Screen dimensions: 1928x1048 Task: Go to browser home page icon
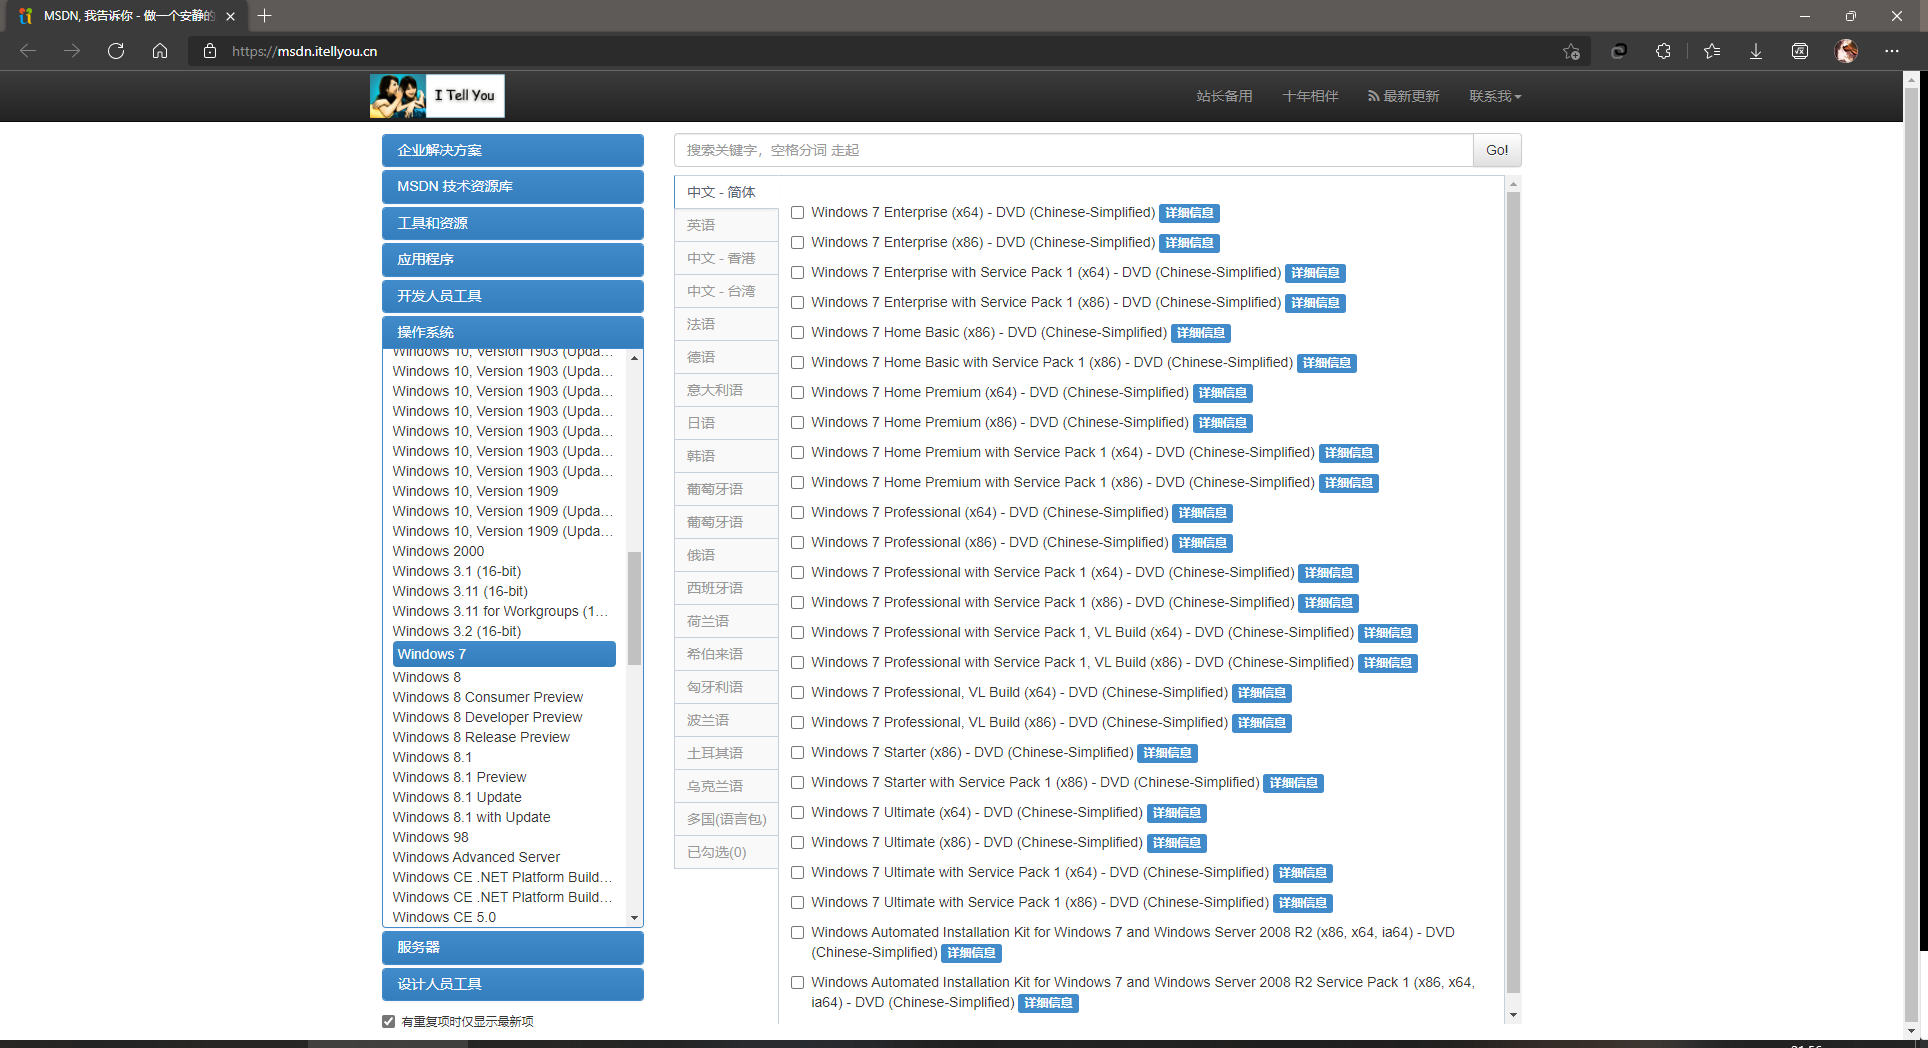pos(160,51)
